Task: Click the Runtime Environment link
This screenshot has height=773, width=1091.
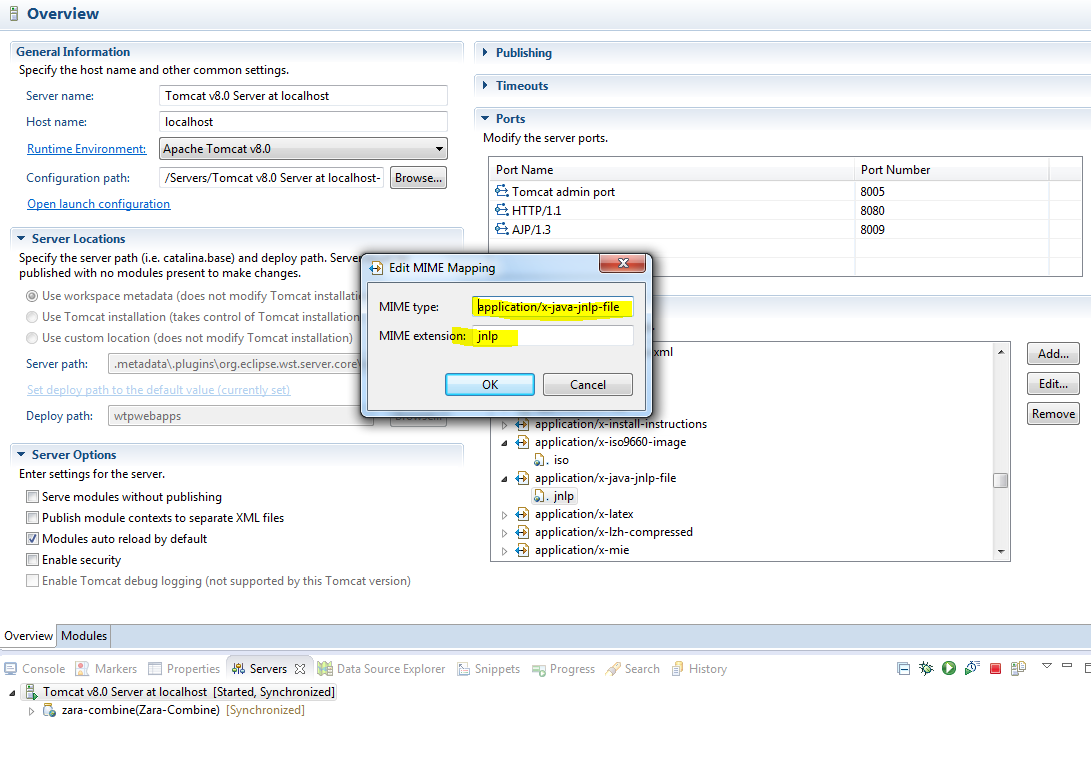Action: click(86, 149)
